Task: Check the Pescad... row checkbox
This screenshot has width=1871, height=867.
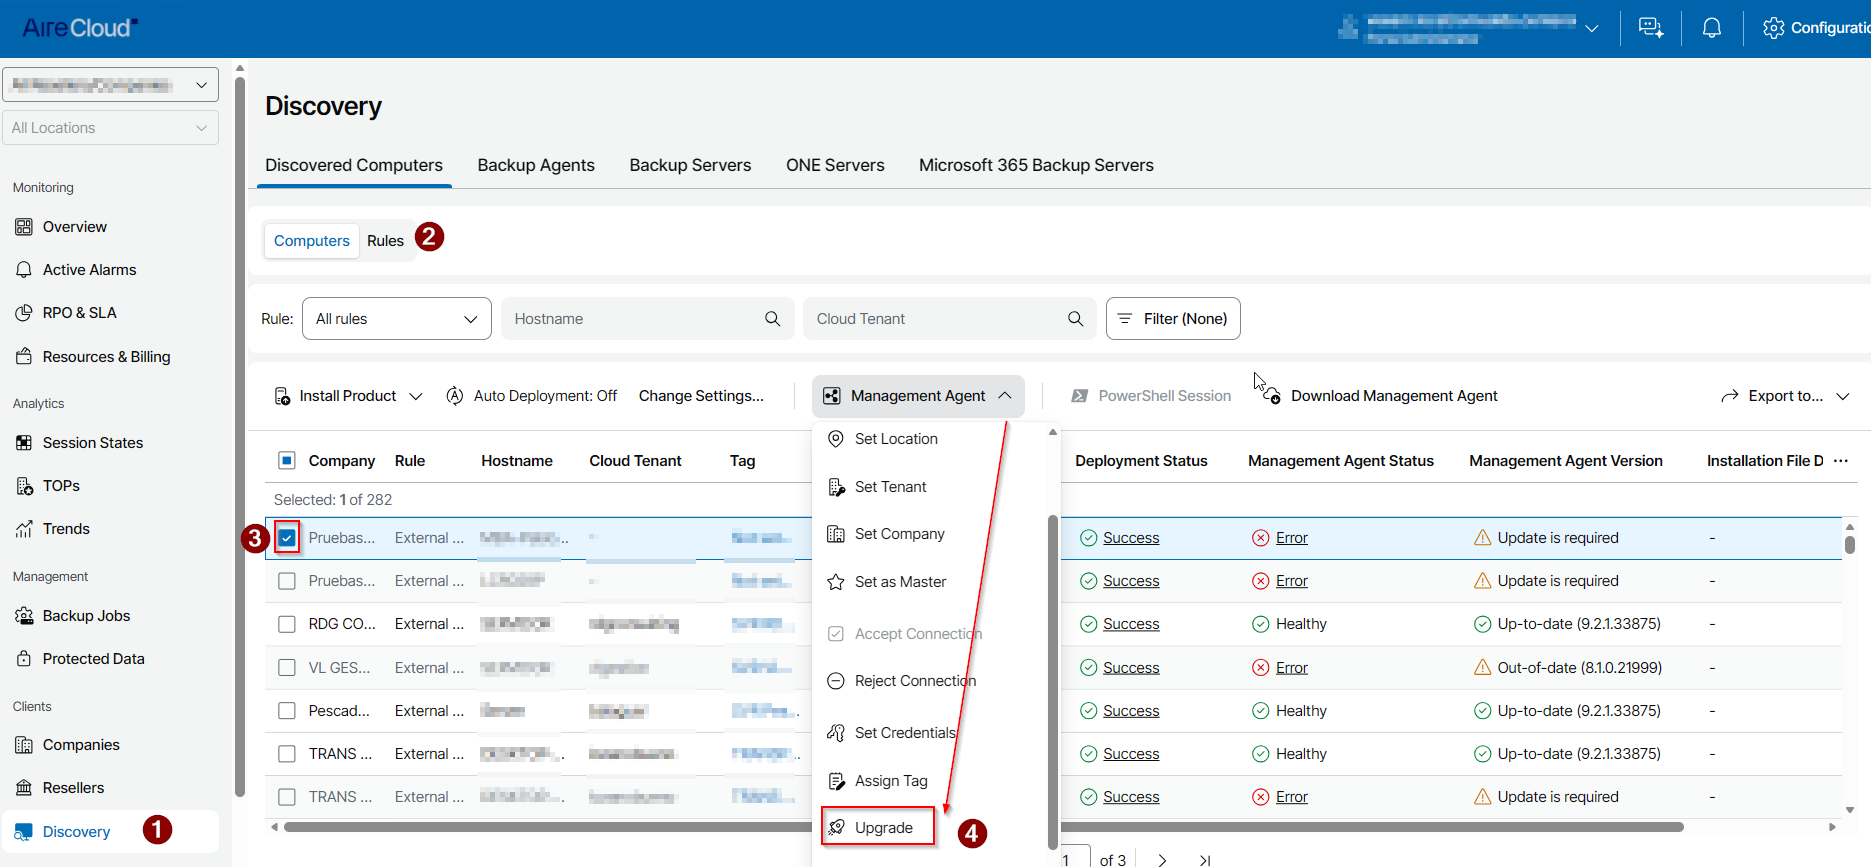Action: [x=287, y=711]
